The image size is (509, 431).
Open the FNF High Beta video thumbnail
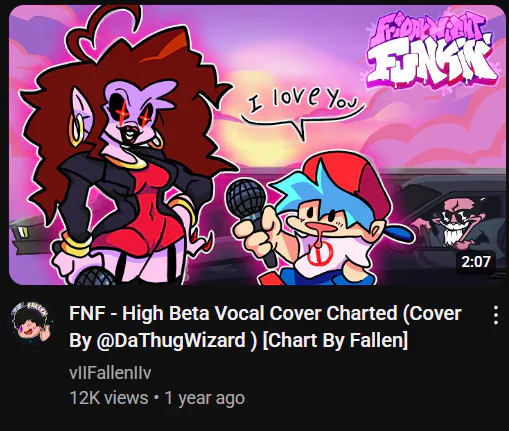pyautogui.click(x=257, y=145)
